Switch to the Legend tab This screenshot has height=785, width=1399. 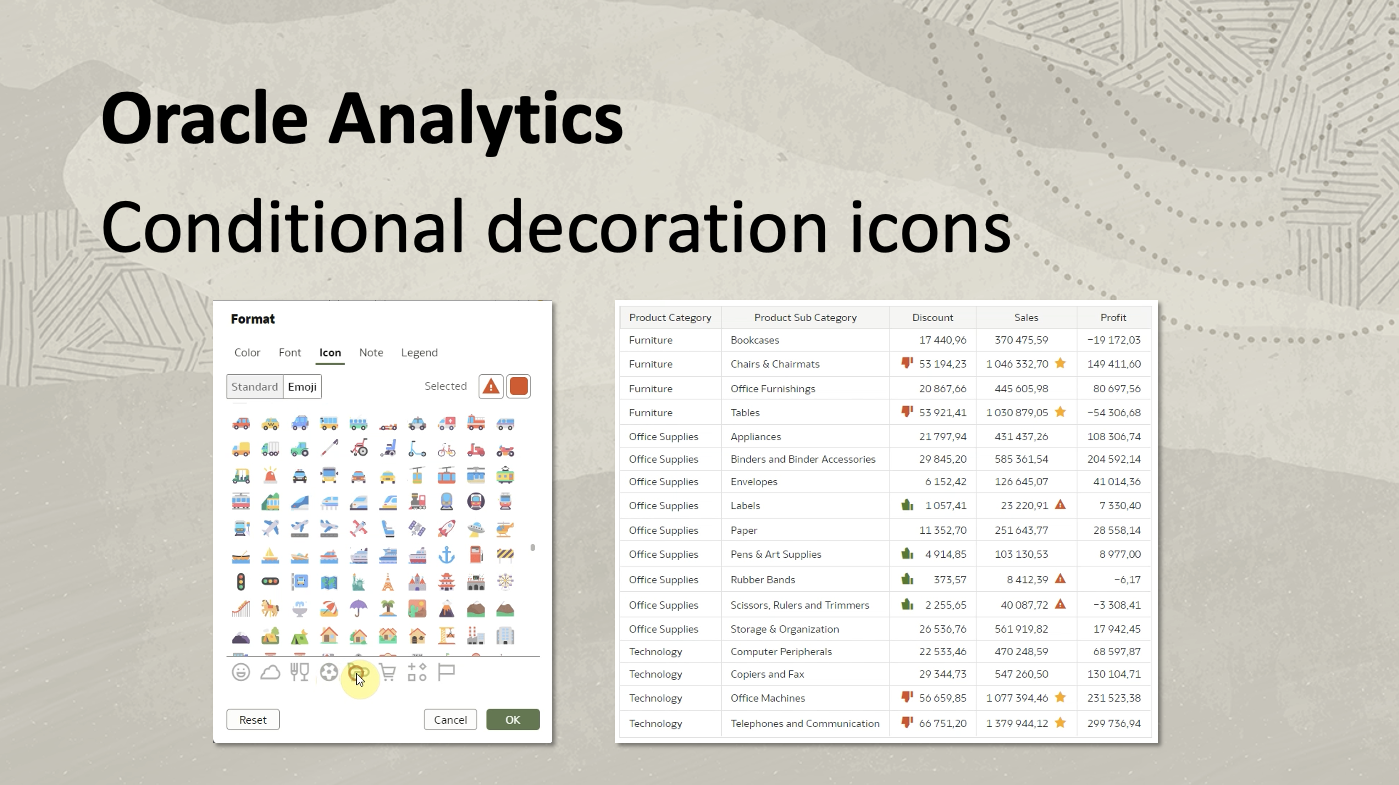coord(419,352)
